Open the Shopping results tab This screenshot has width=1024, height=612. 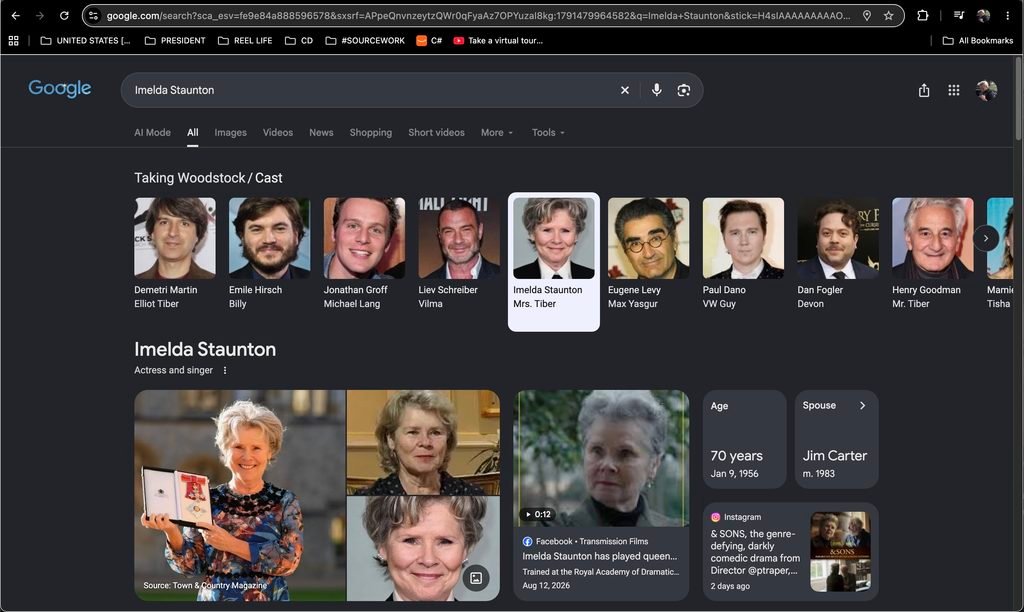coord(371,133)
